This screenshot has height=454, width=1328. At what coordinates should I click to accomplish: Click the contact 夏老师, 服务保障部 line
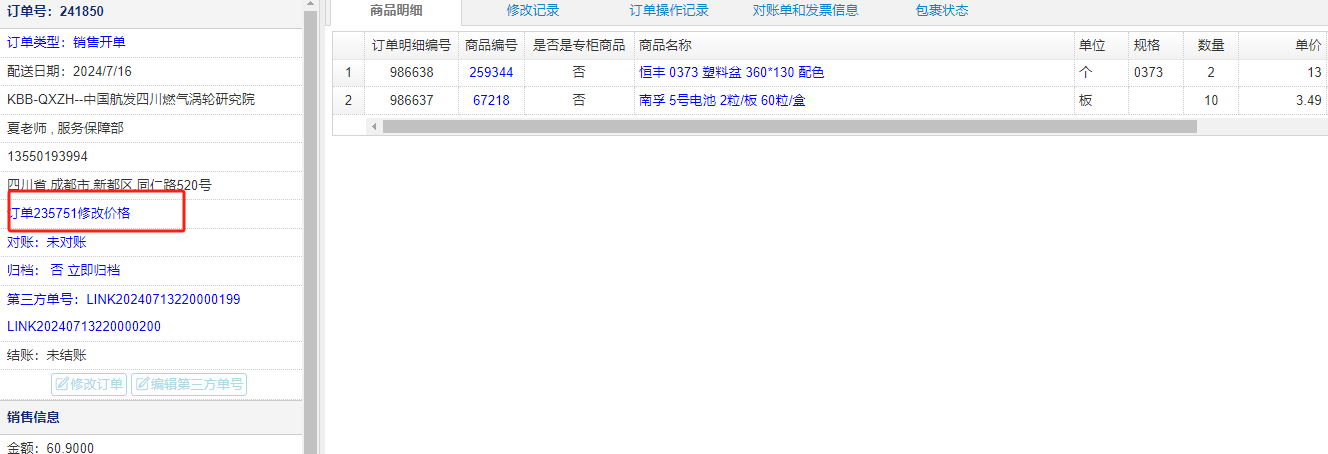coord(65,128)
